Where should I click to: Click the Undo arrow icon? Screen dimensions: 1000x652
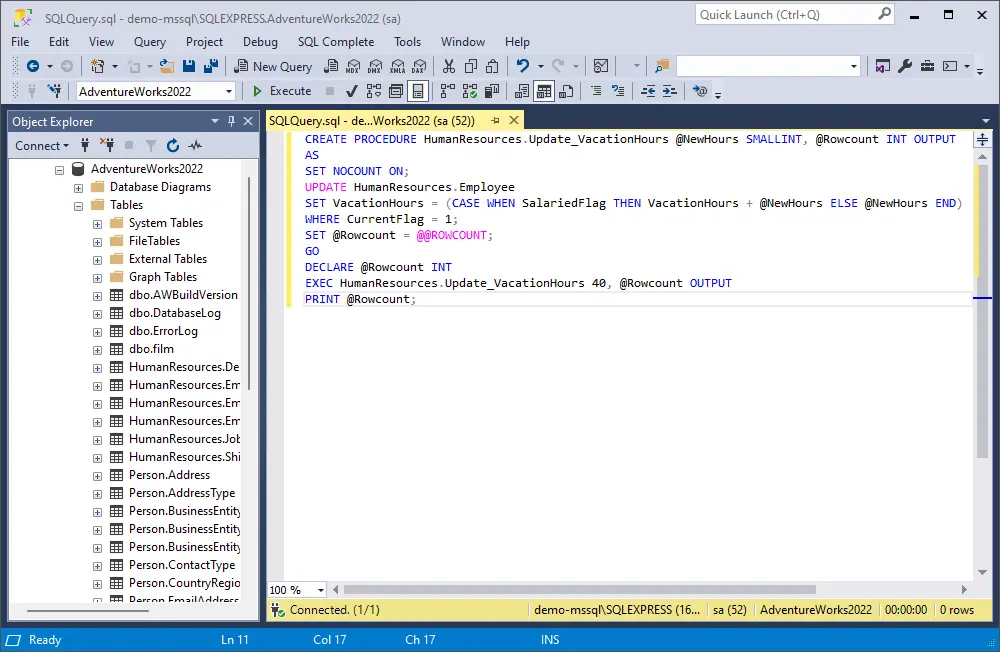click(x=522, y=66)
